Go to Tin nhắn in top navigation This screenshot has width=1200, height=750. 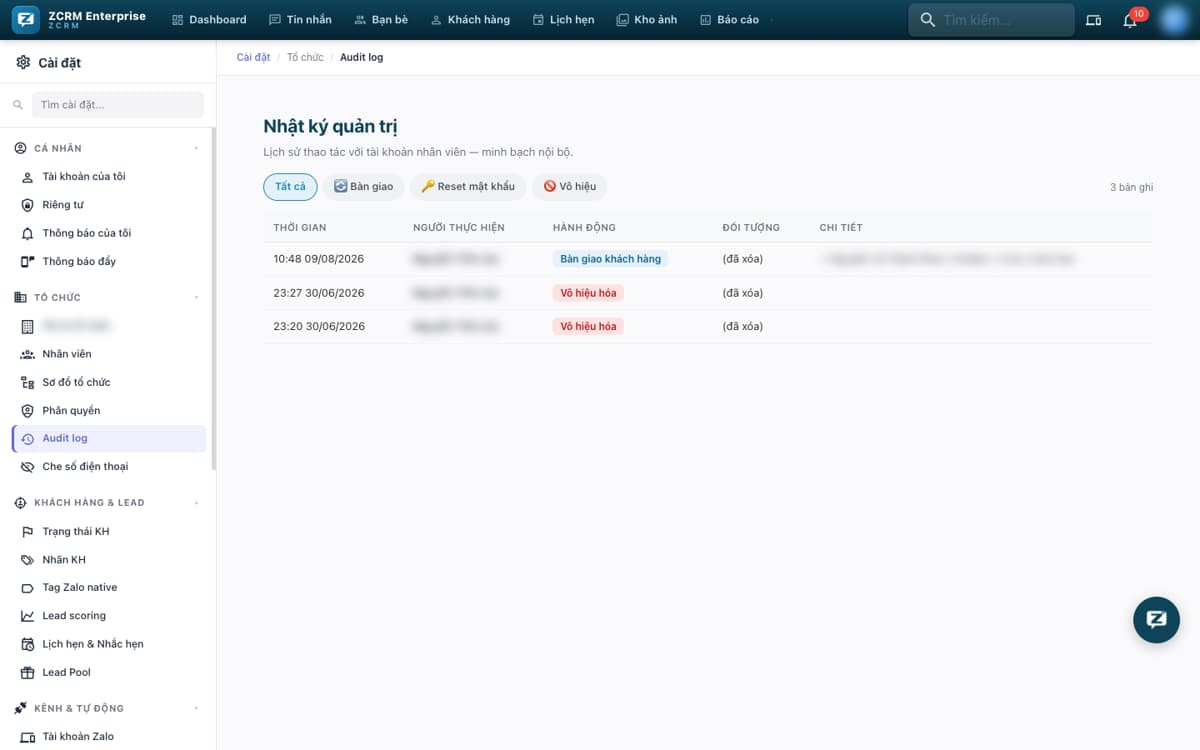(300, 20)
